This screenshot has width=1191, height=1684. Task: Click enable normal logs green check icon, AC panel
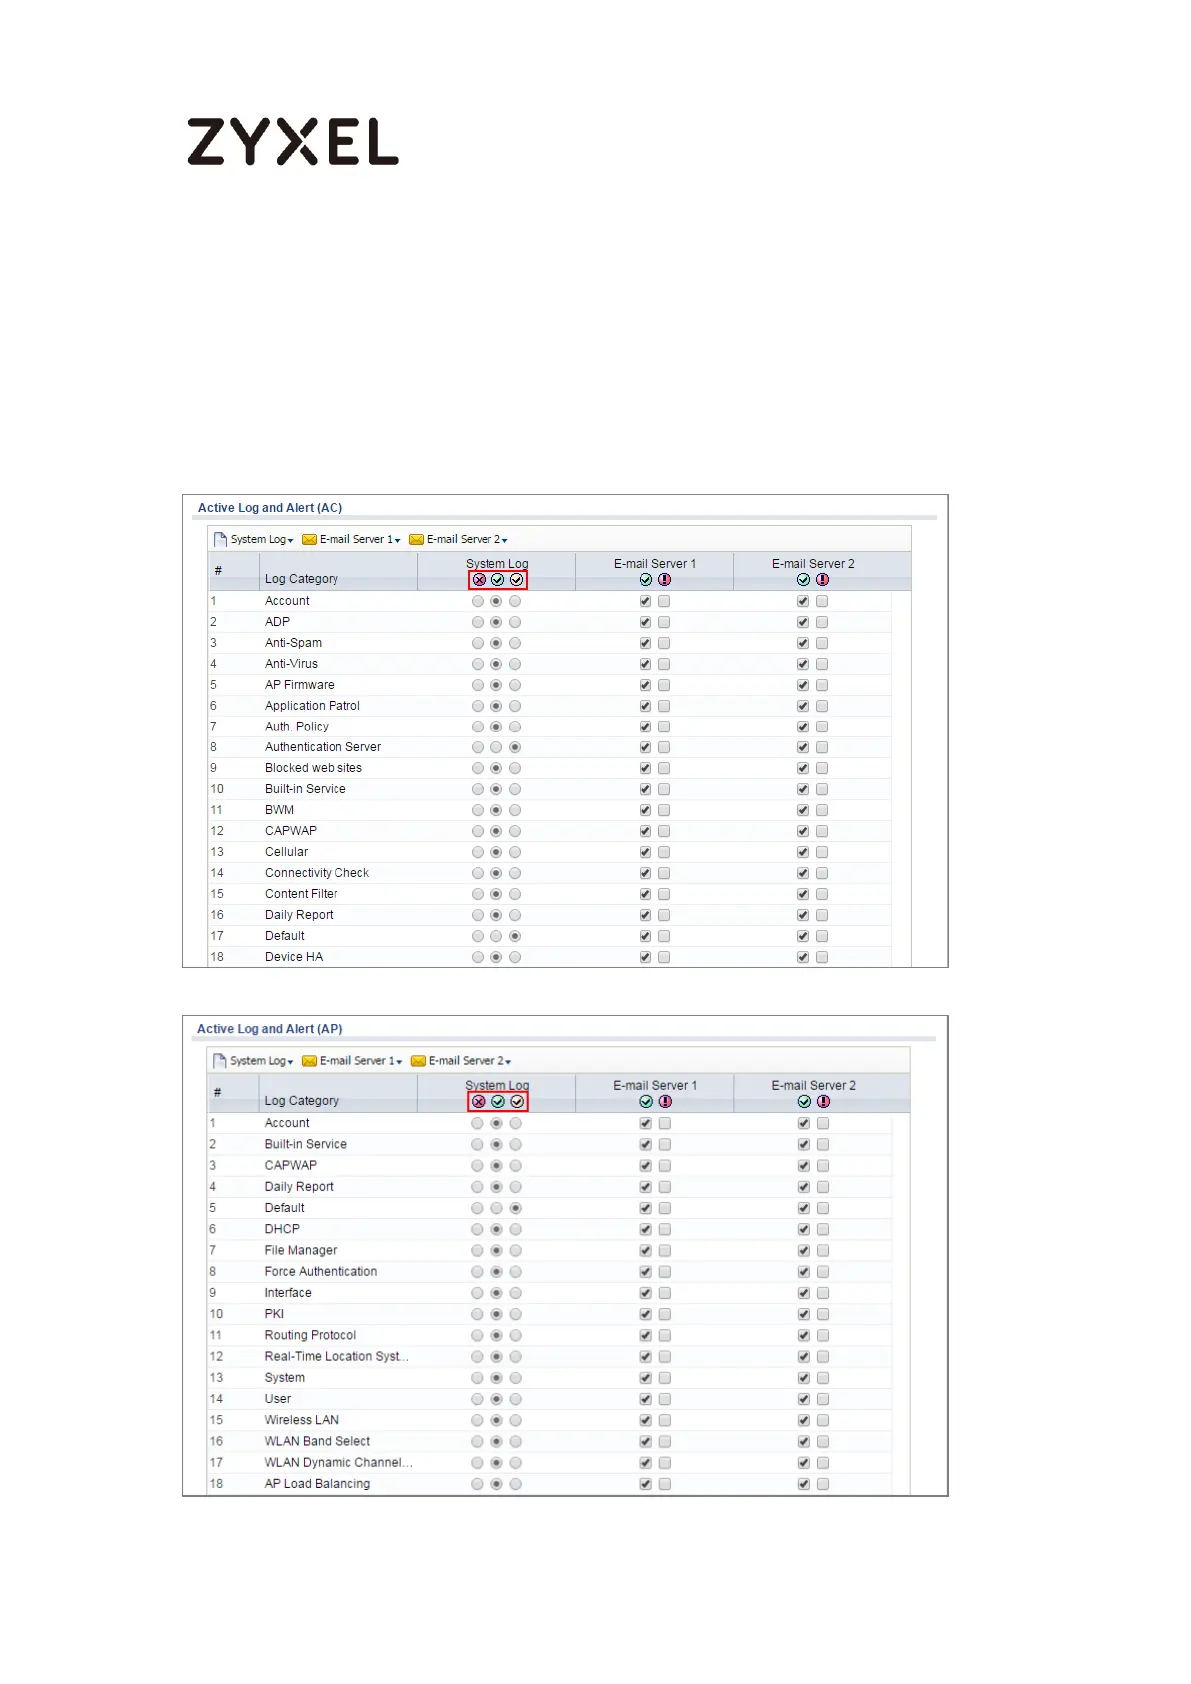[x=498, y=580]
